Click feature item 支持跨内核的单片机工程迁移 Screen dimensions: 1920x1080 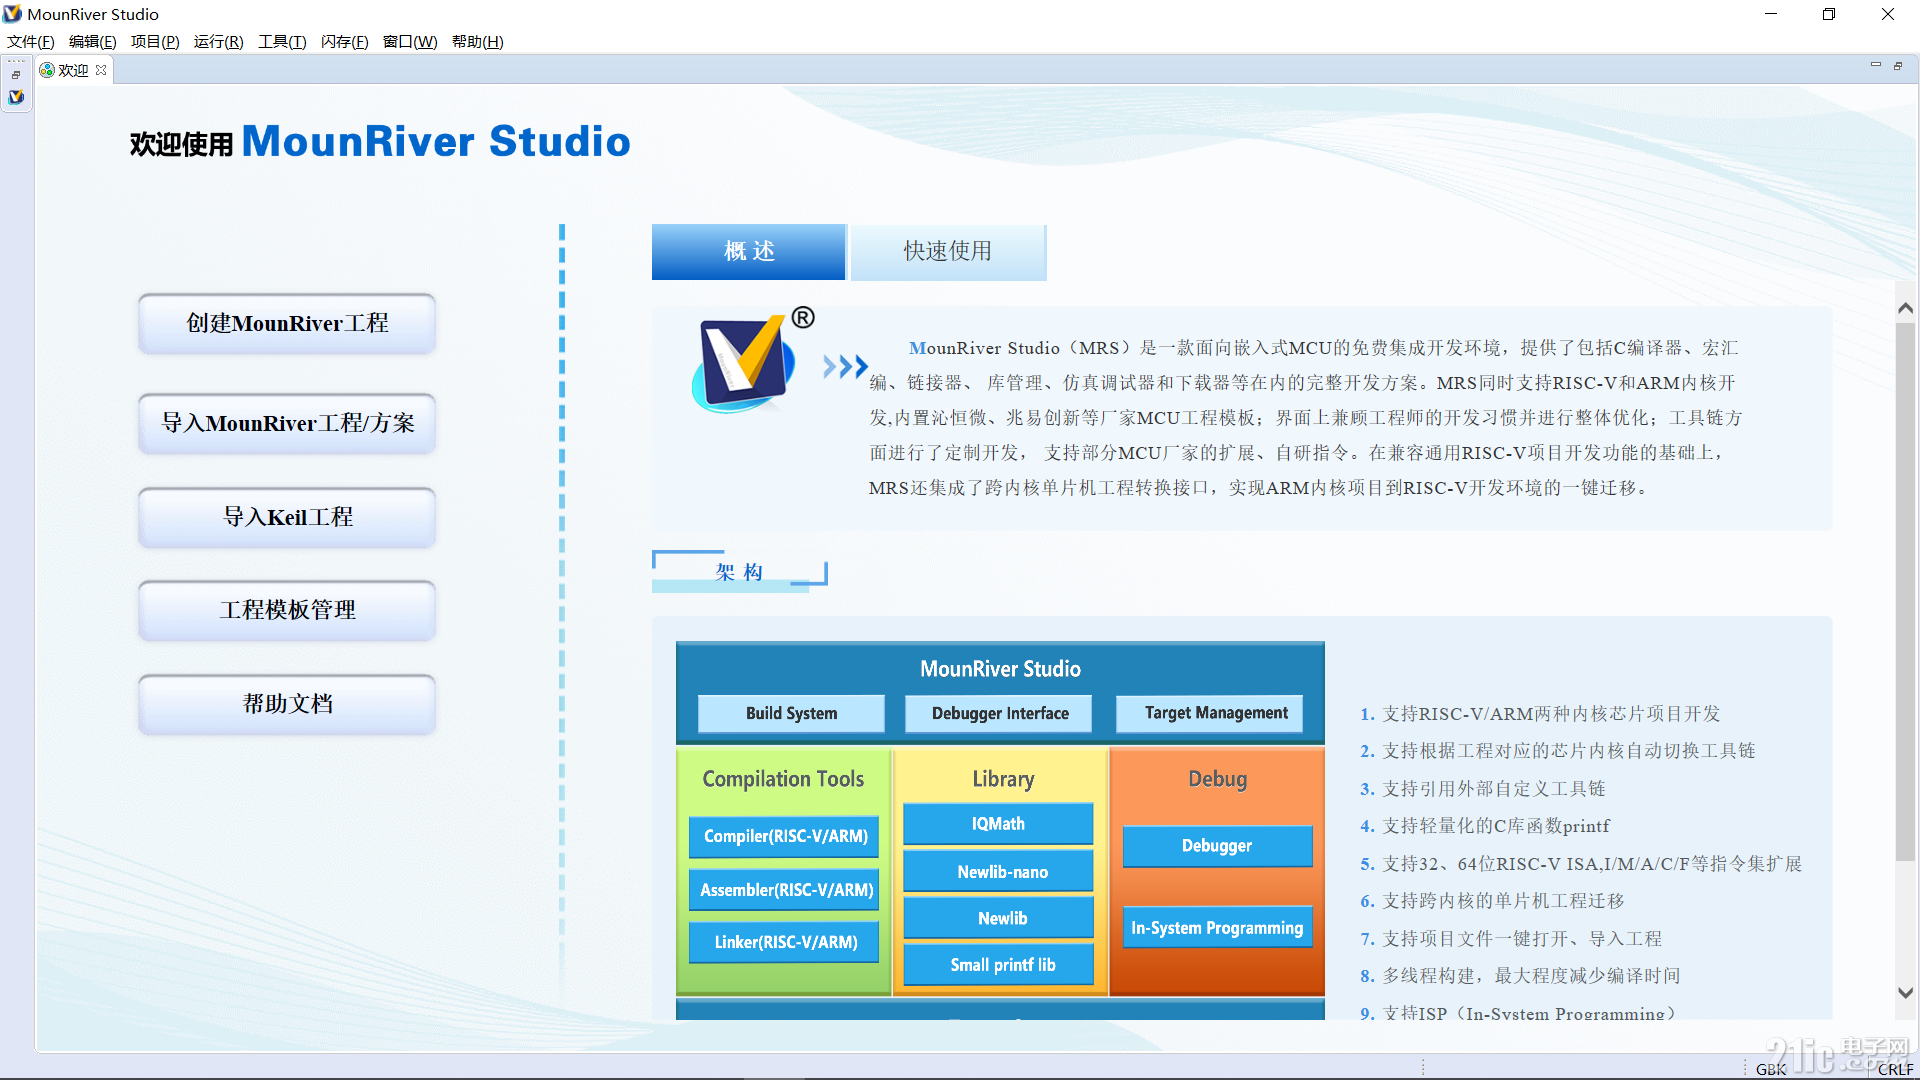[1503, 901]
